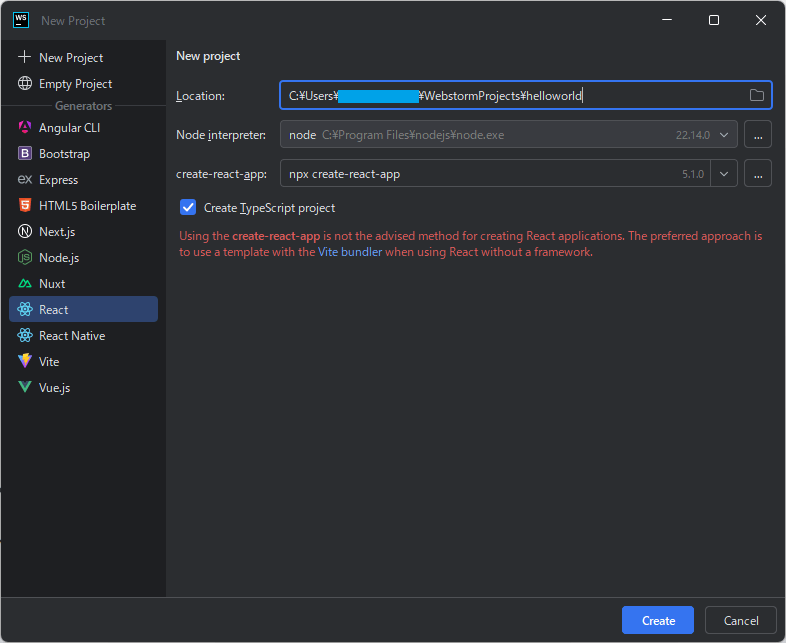786x643 pixels.
Task: Click the 22.14.0 node version text
Action: [693, 135]
